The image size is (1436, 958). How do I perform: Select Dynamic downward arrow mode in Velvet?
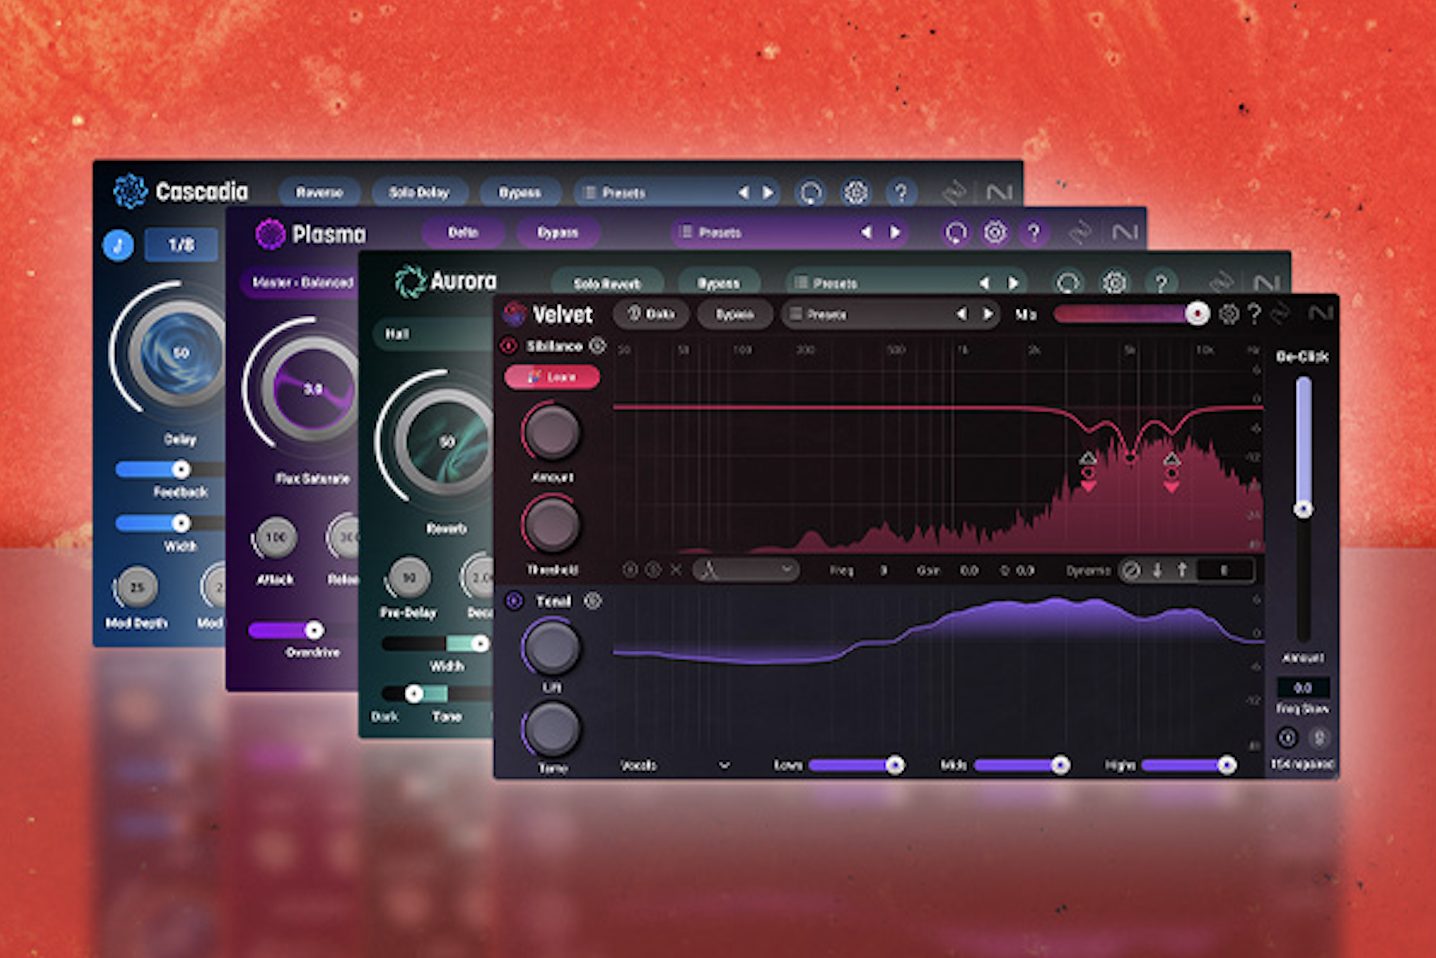tap(1157, 570)
